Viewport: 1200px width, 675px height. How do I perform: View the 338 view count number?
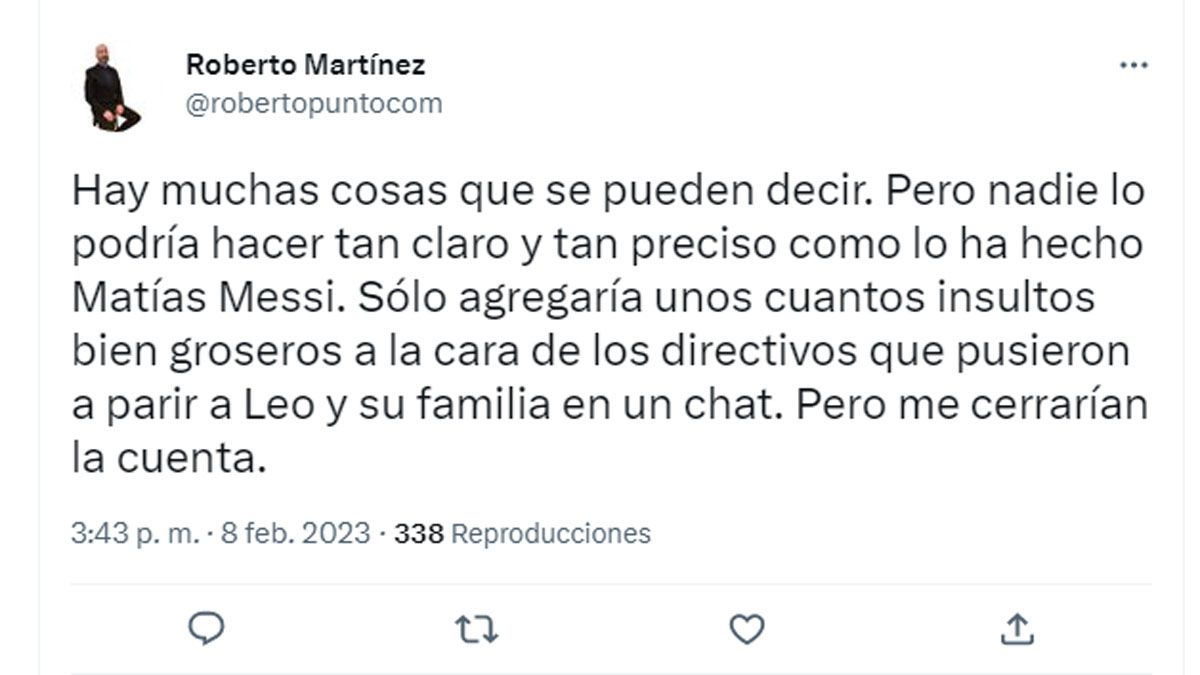coord(418,534)
